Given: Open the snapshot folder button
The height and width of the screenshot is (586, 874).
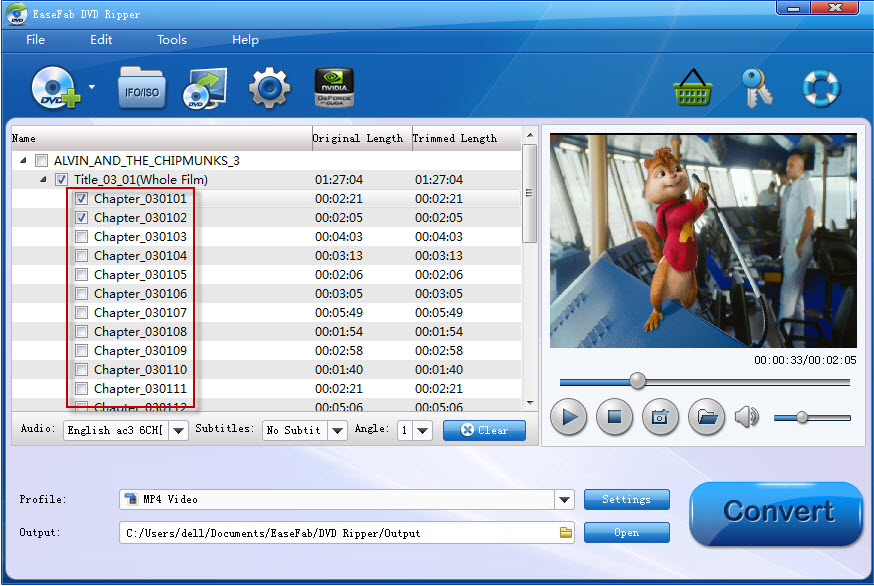Looking at the screenshot, I should [706, 417].
